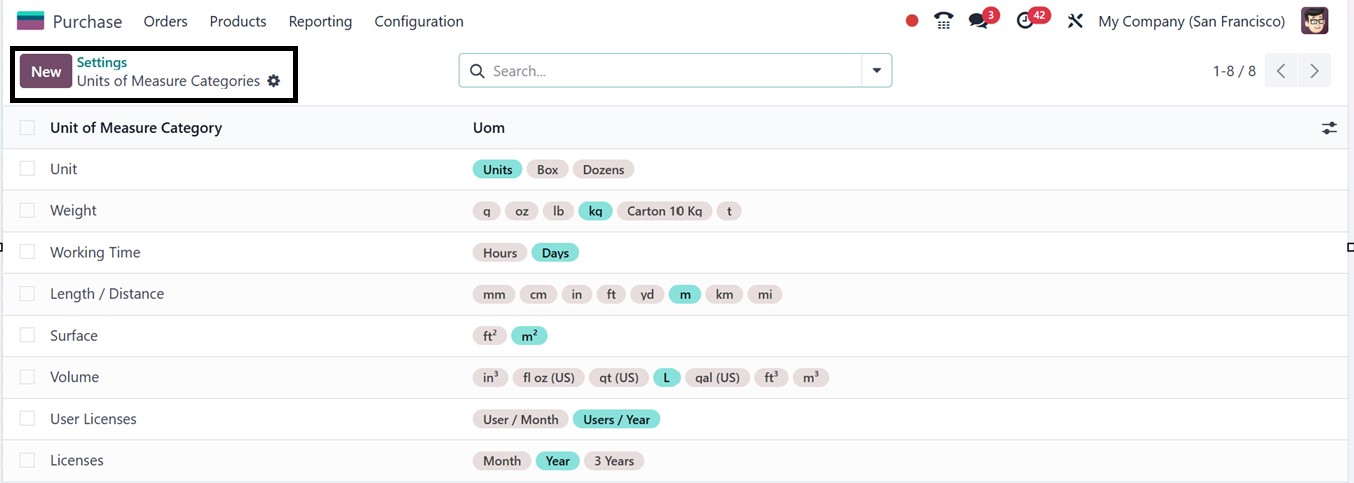This screenshot has height=483, width=1354.
Task: Check the Volume row checkbox
Action: [x=27, y=377]
